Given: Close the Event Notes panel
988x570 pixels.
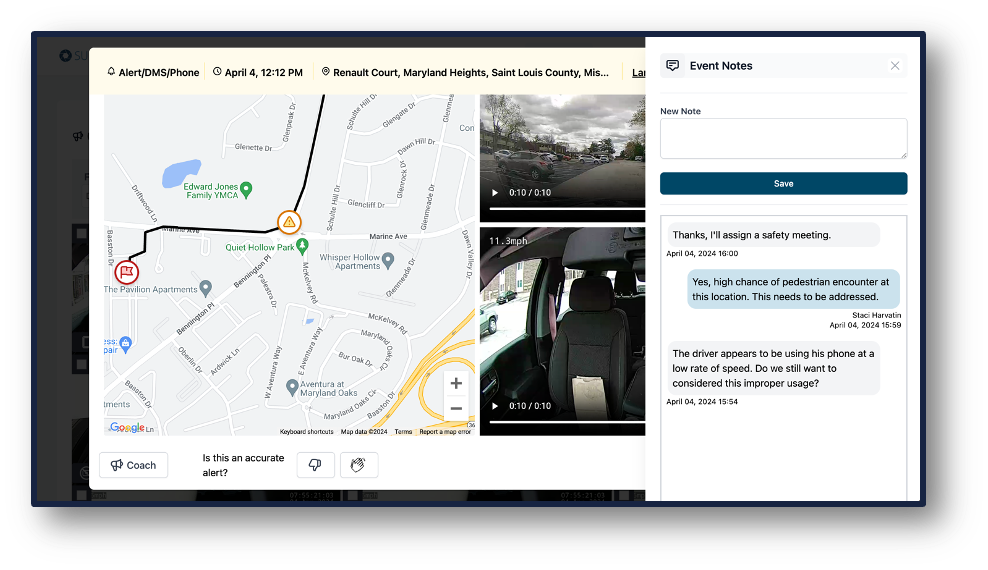Looking at the screenshot, I should click(x=895, y=66).
